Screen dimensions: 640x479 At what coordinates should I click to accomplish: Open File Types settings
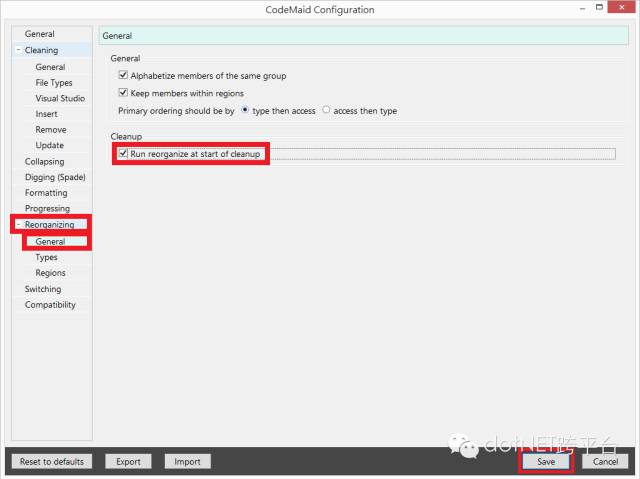click(x=54, y=83)
